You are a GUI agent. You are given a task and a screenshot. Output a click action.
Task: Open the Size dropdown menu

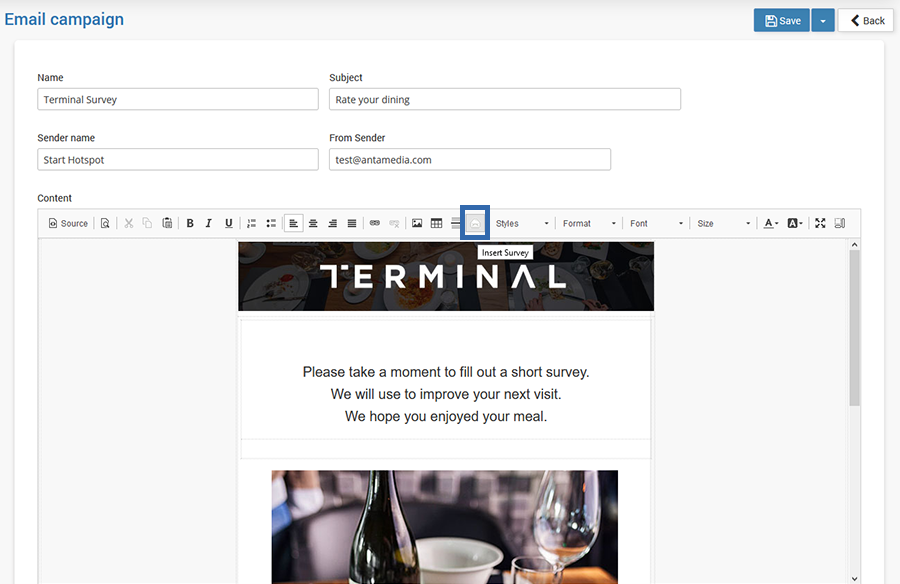point(723,223)
